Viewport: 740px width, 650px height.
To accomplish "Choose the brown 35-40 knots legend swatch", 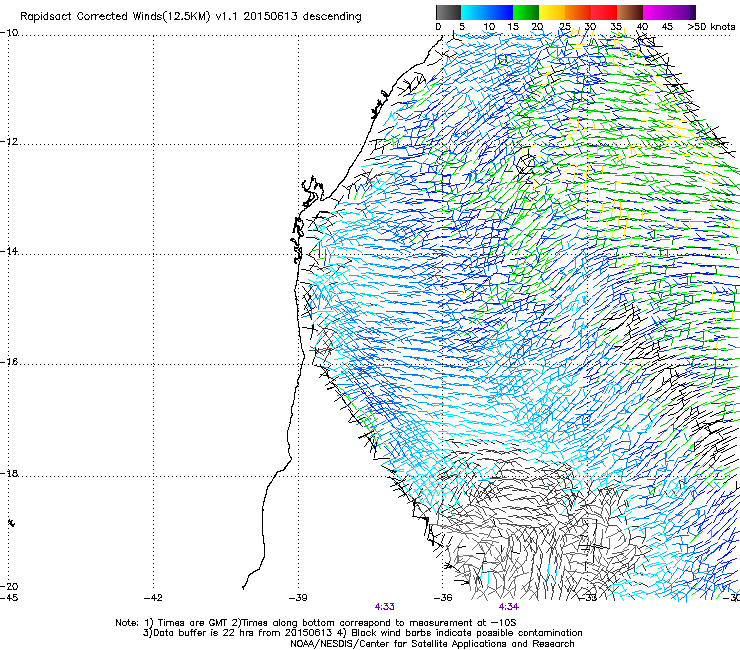I will [x=630, y=12].
